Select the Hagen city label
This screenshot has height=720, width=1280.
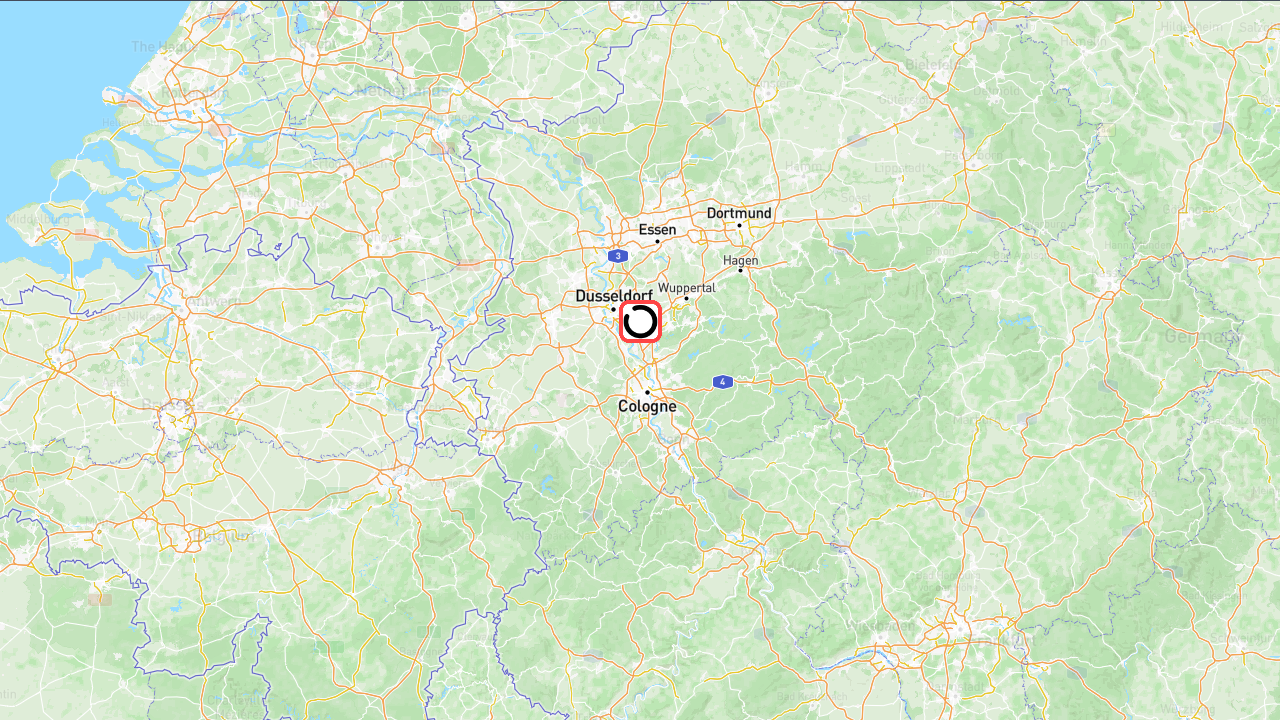tap(741, 260)
